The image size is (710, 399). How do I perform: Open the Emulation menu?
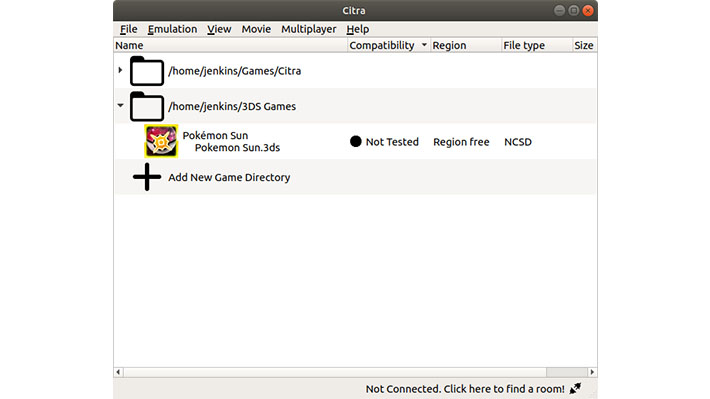click(172, 29)
